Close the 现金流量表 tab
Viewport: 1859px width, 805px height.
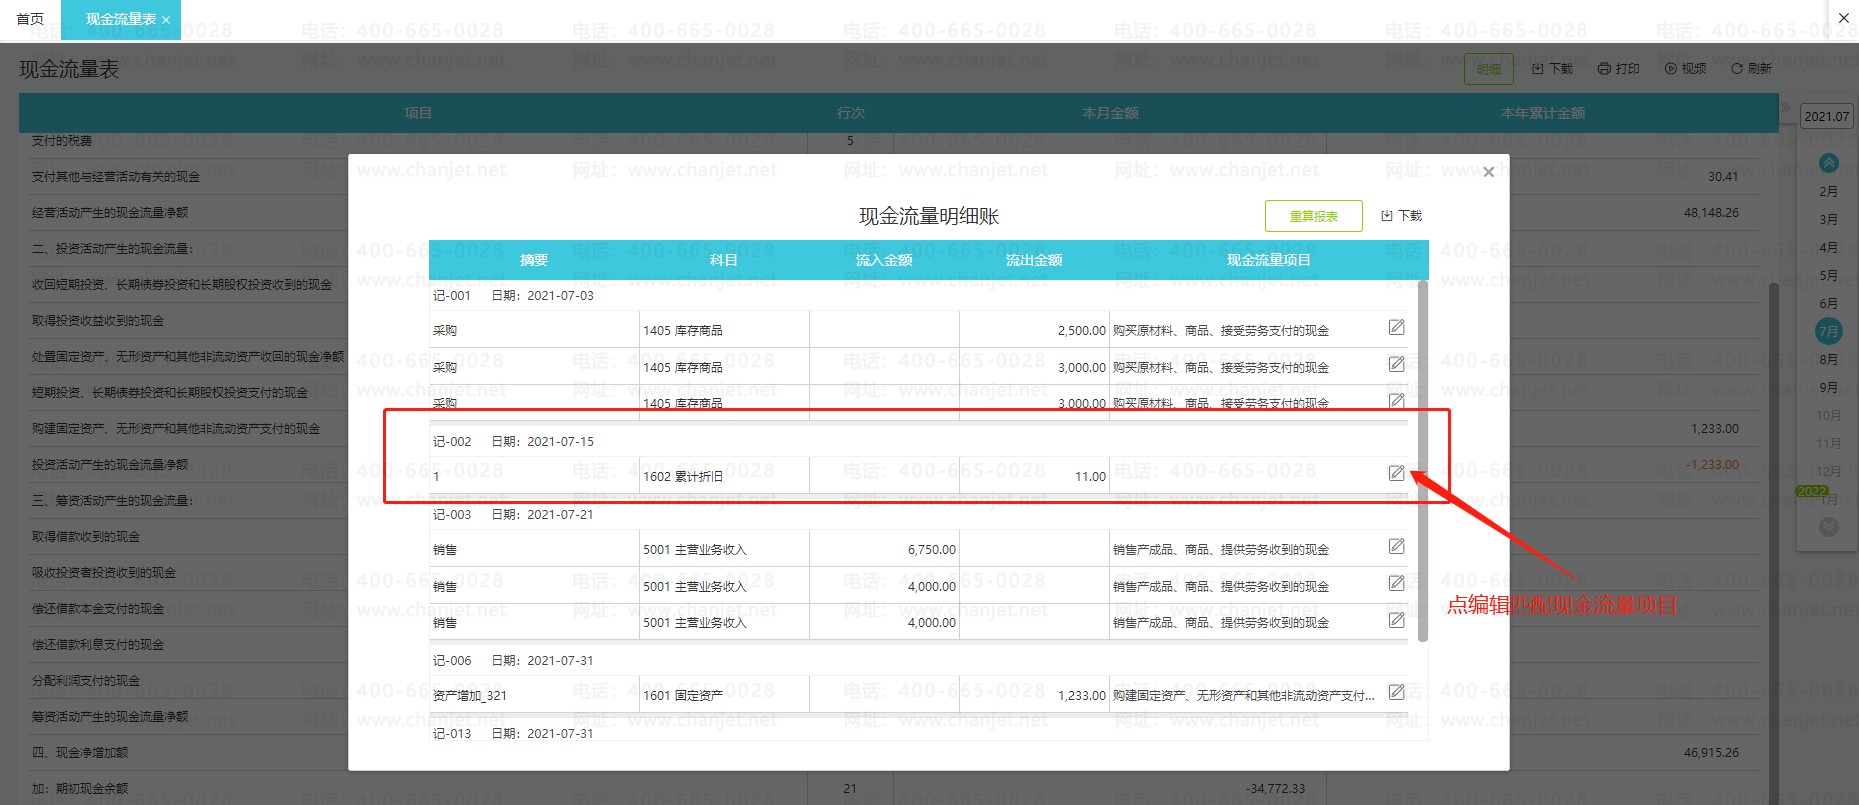point(166,20)
